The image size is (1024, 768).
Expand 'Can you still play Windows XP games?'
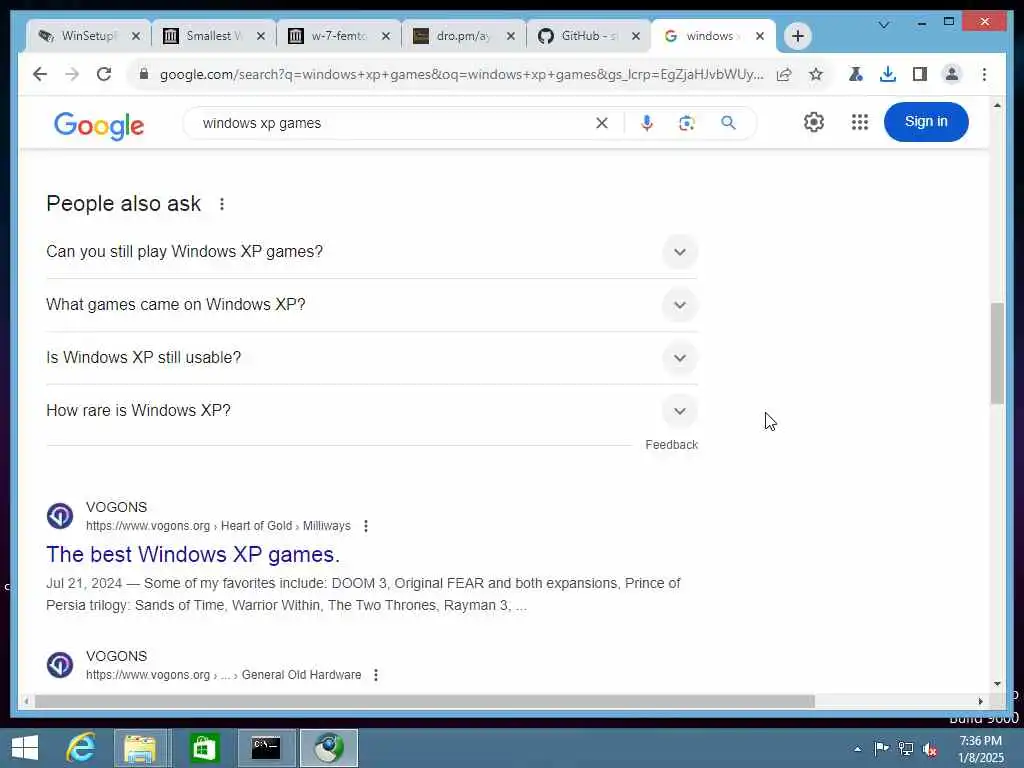679,252
